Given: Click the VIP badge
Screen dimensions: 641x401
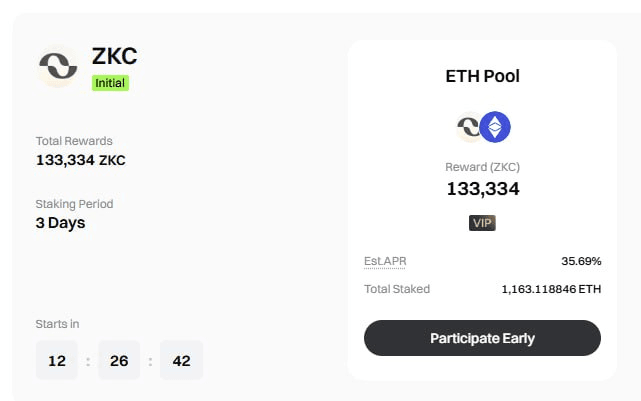Looking at the screenshot, I should pos(482,223).
